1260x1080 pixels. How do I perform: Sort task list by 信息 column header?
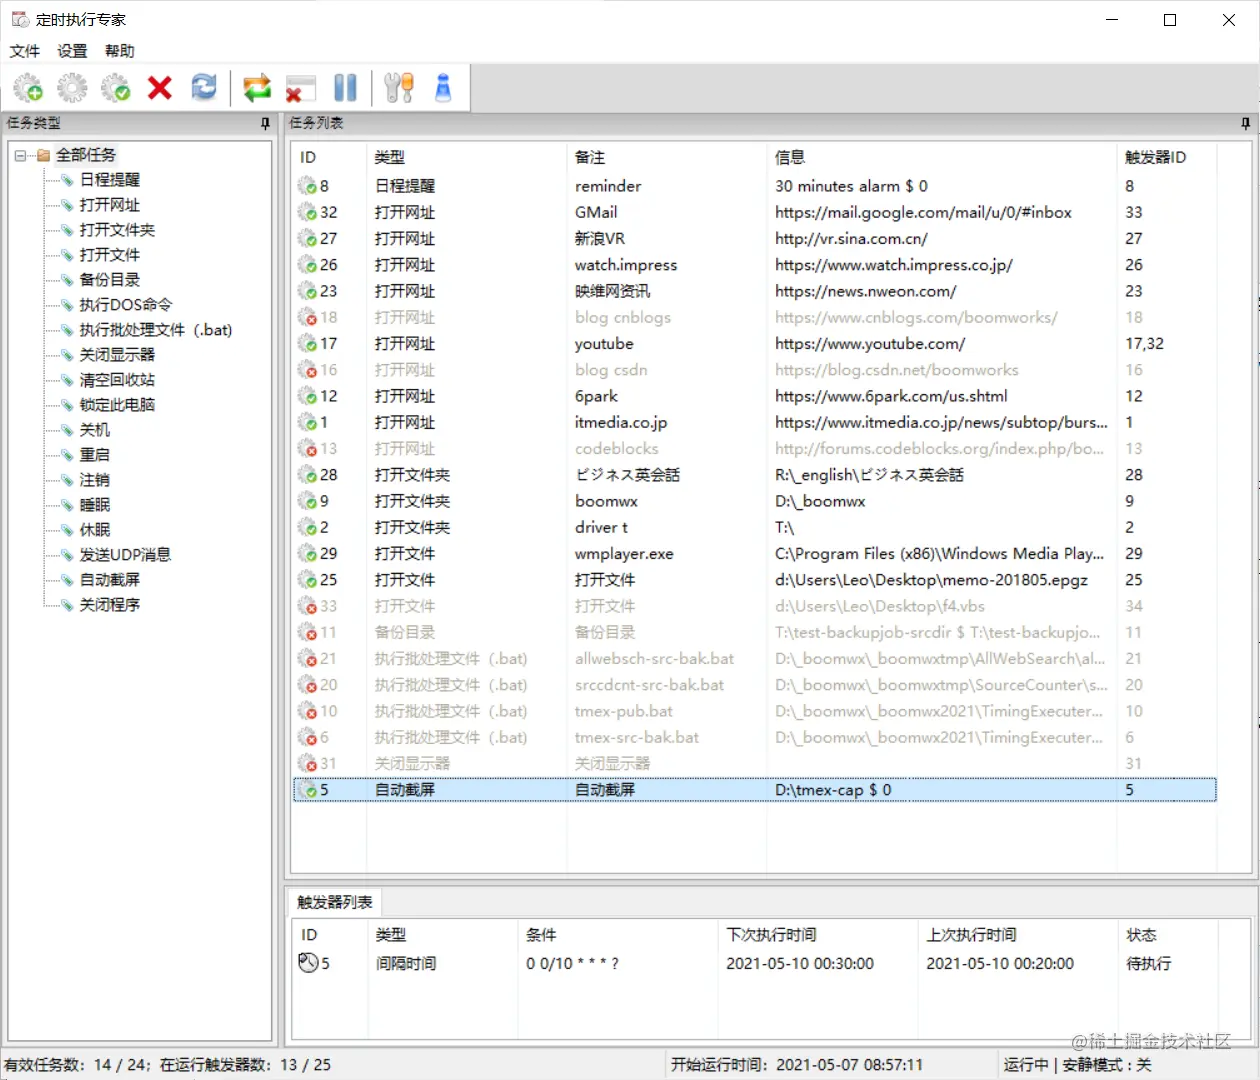coord(941,157)
